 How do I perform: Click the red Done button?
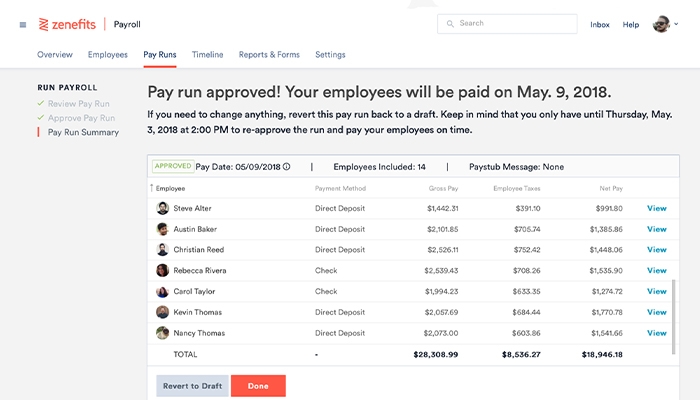point(258,386)
